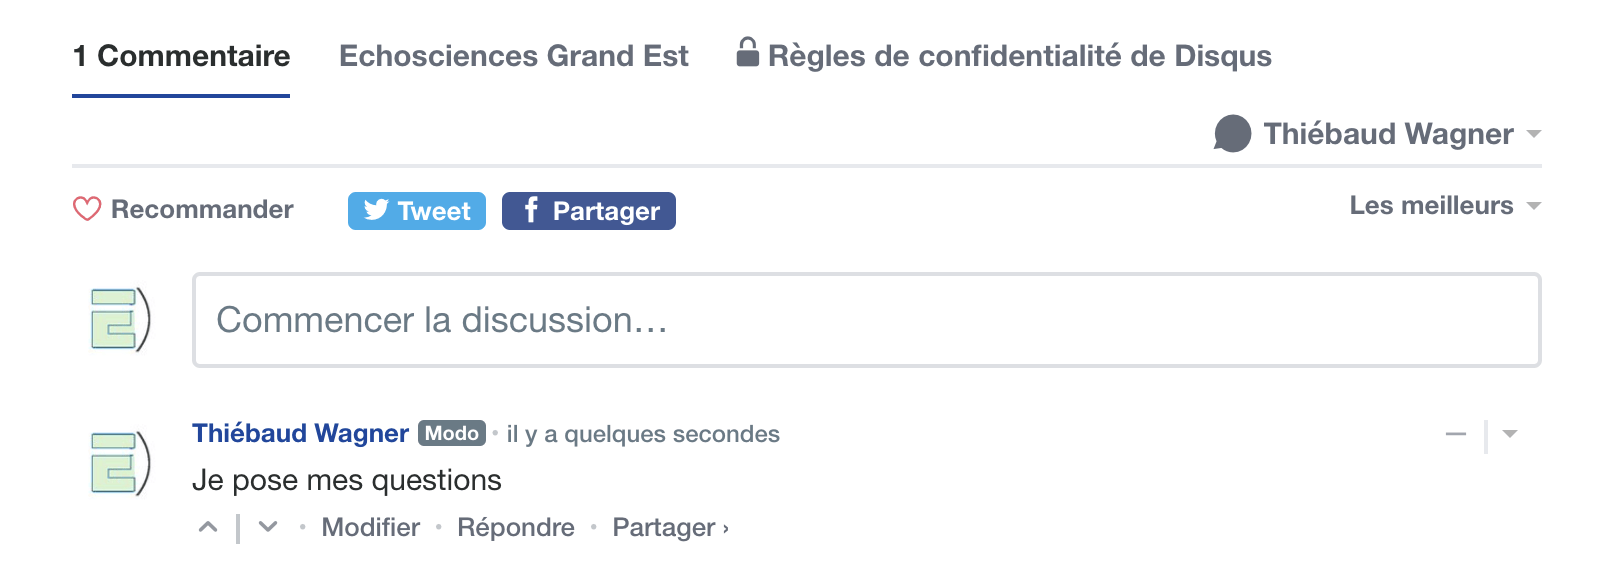The image size is (1614, 574).
Task: Click the padlock icon beside Règles de confidentialité
Action: 747,52
